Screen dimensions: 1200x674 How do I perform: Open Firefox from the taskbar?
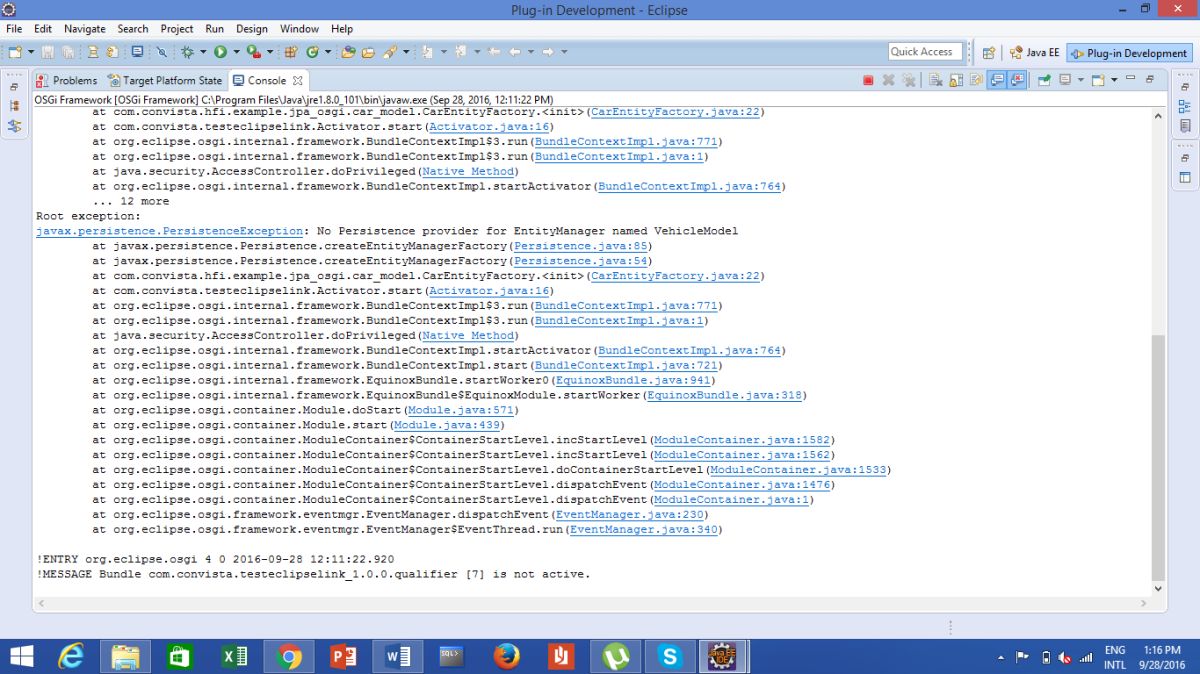point(507,656)
